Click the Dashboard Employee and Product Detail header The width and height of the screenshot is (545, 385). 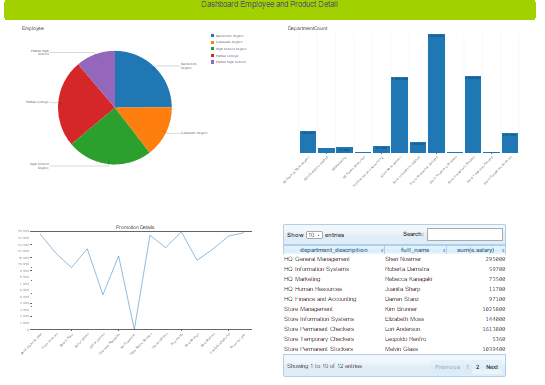[270, 4]
